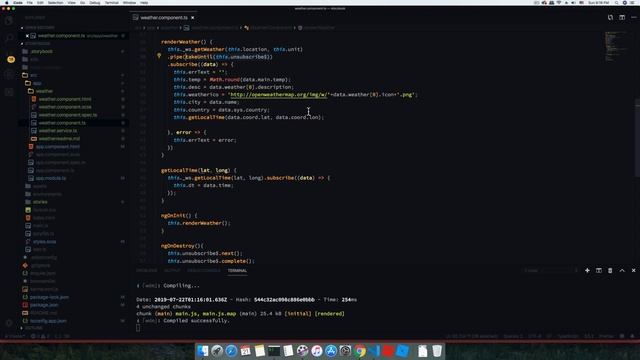
Task: Open the Trash in the Dock
Action: tap(437, 351)
